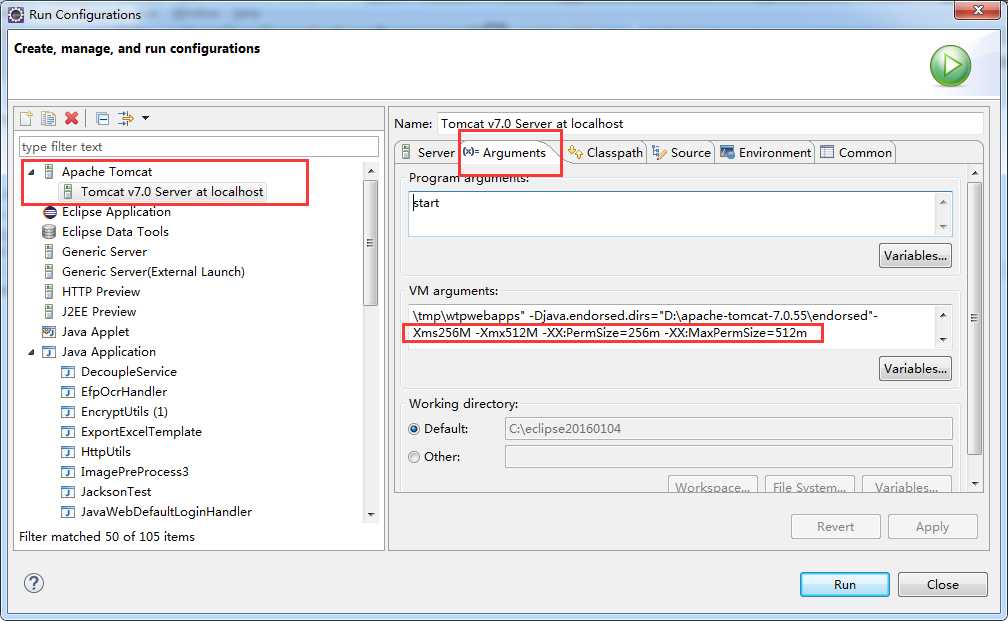This screenshot has width=1008, height=621.
Task: Click the ExportExcelTemplate launch icon
Action: click(x=68, y=431)
